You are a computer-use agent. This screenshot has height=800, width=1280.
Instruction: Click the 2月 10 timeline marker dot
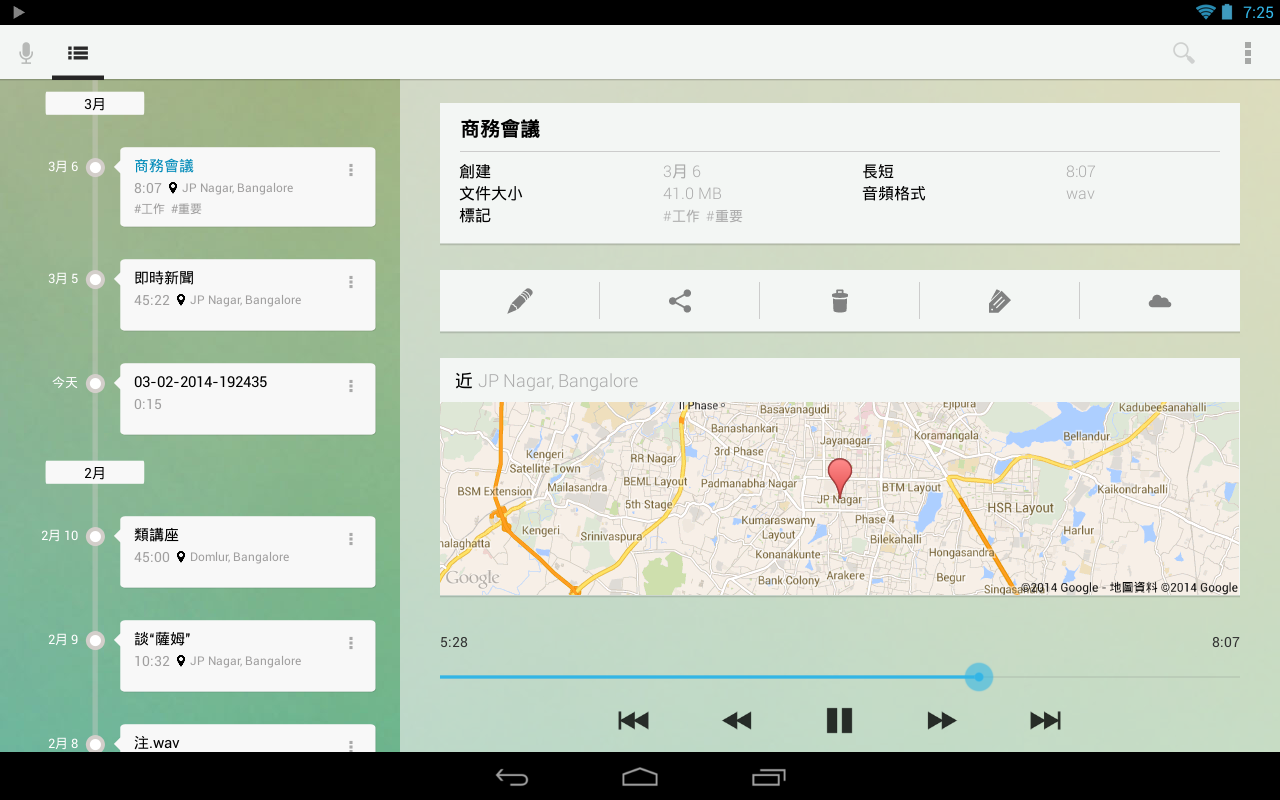pos(95,536)
